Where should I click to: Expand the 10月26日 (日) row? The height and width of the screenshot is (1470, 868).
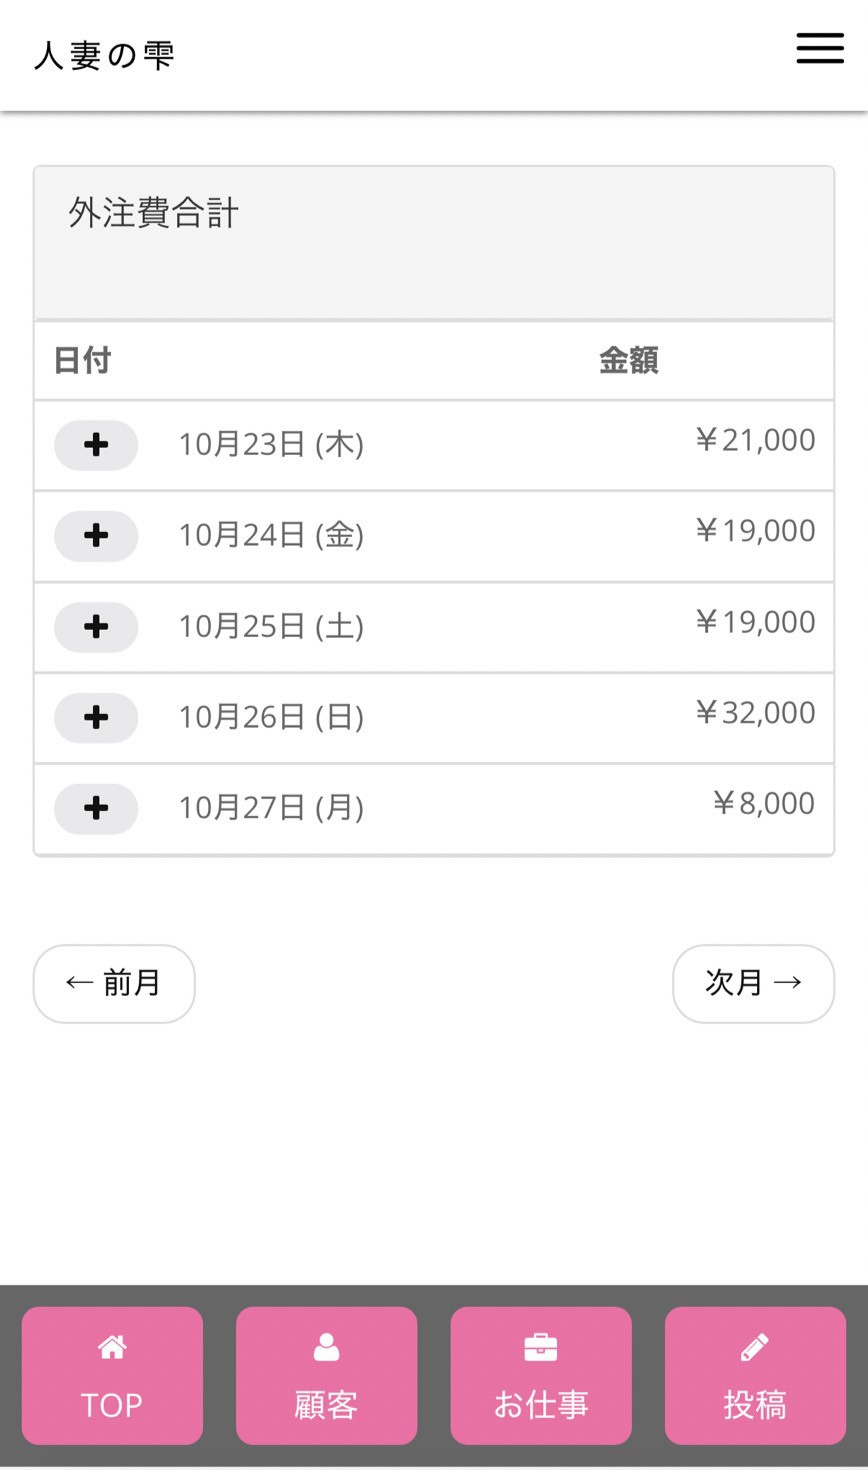pyautogui.click(x=96, y=717)
